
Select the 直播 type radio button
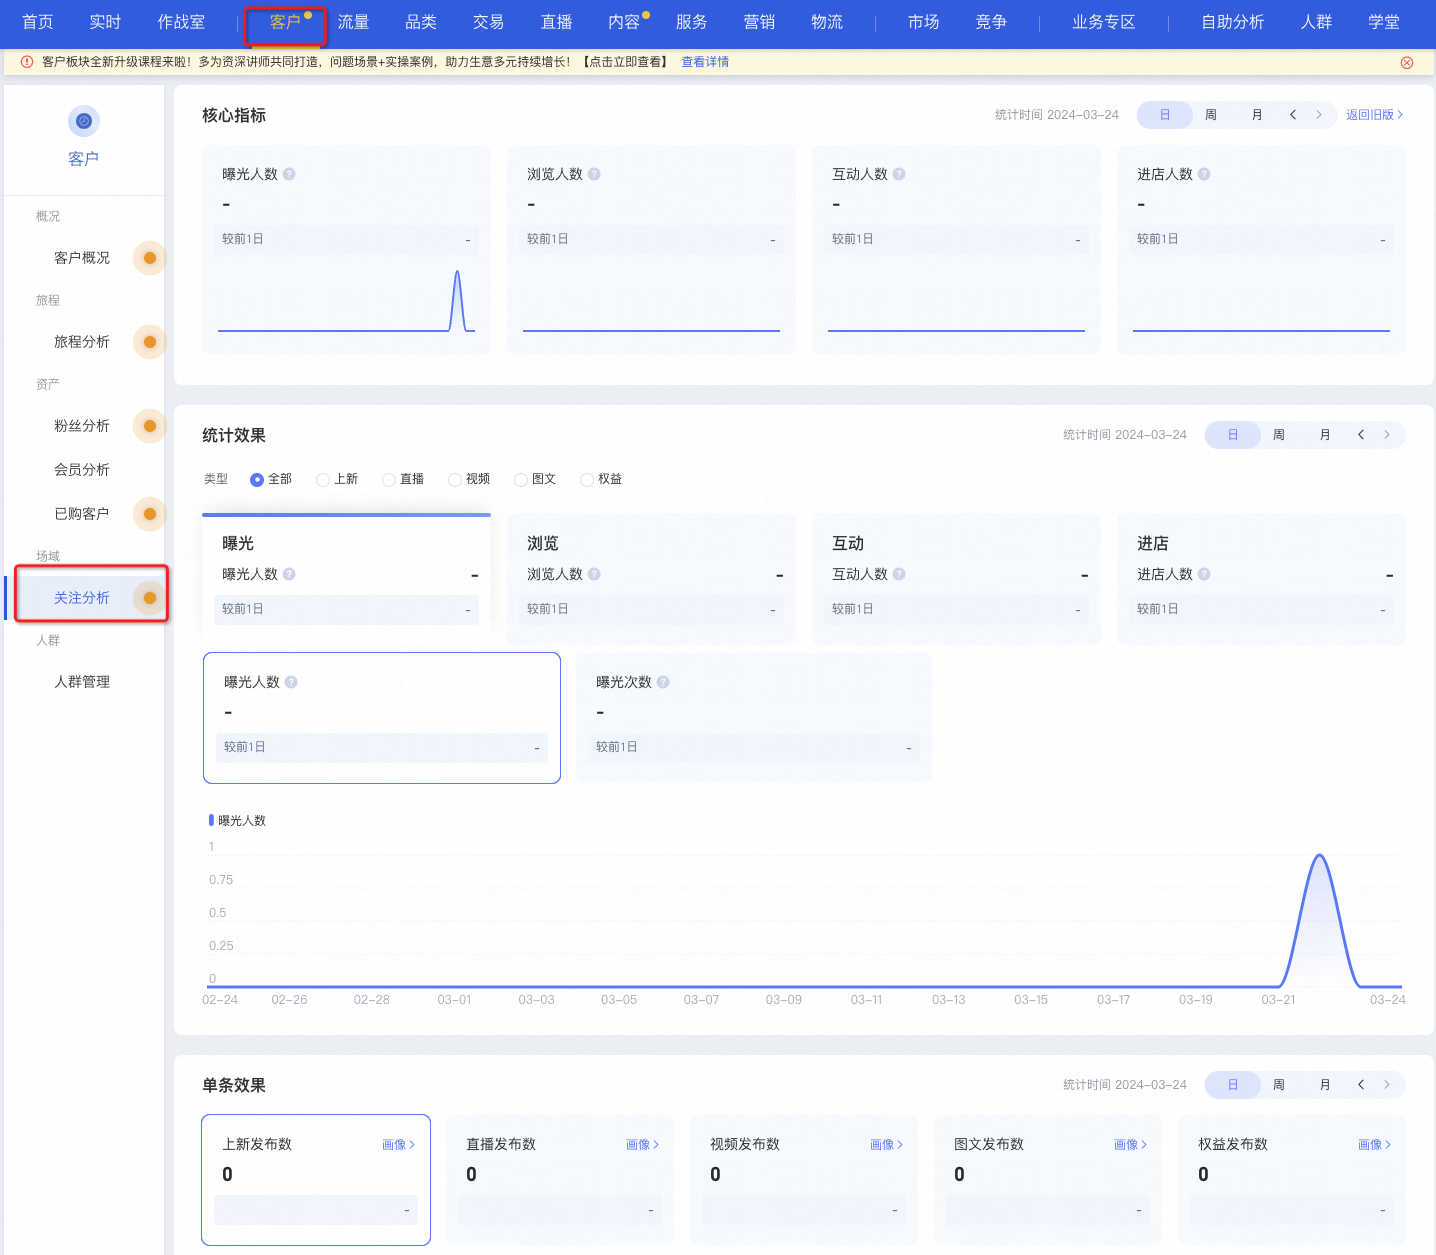(389, 480)
